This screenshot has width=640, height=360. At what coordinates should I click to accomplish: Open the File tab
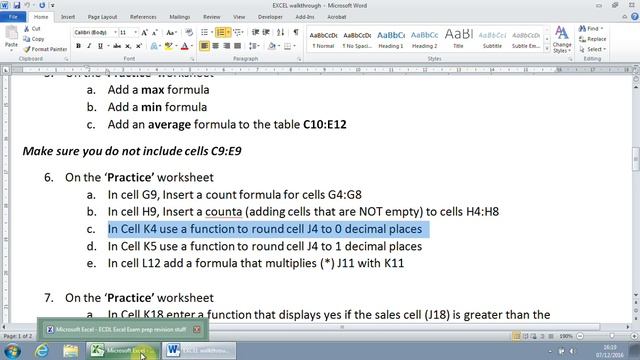pos(13,17)
